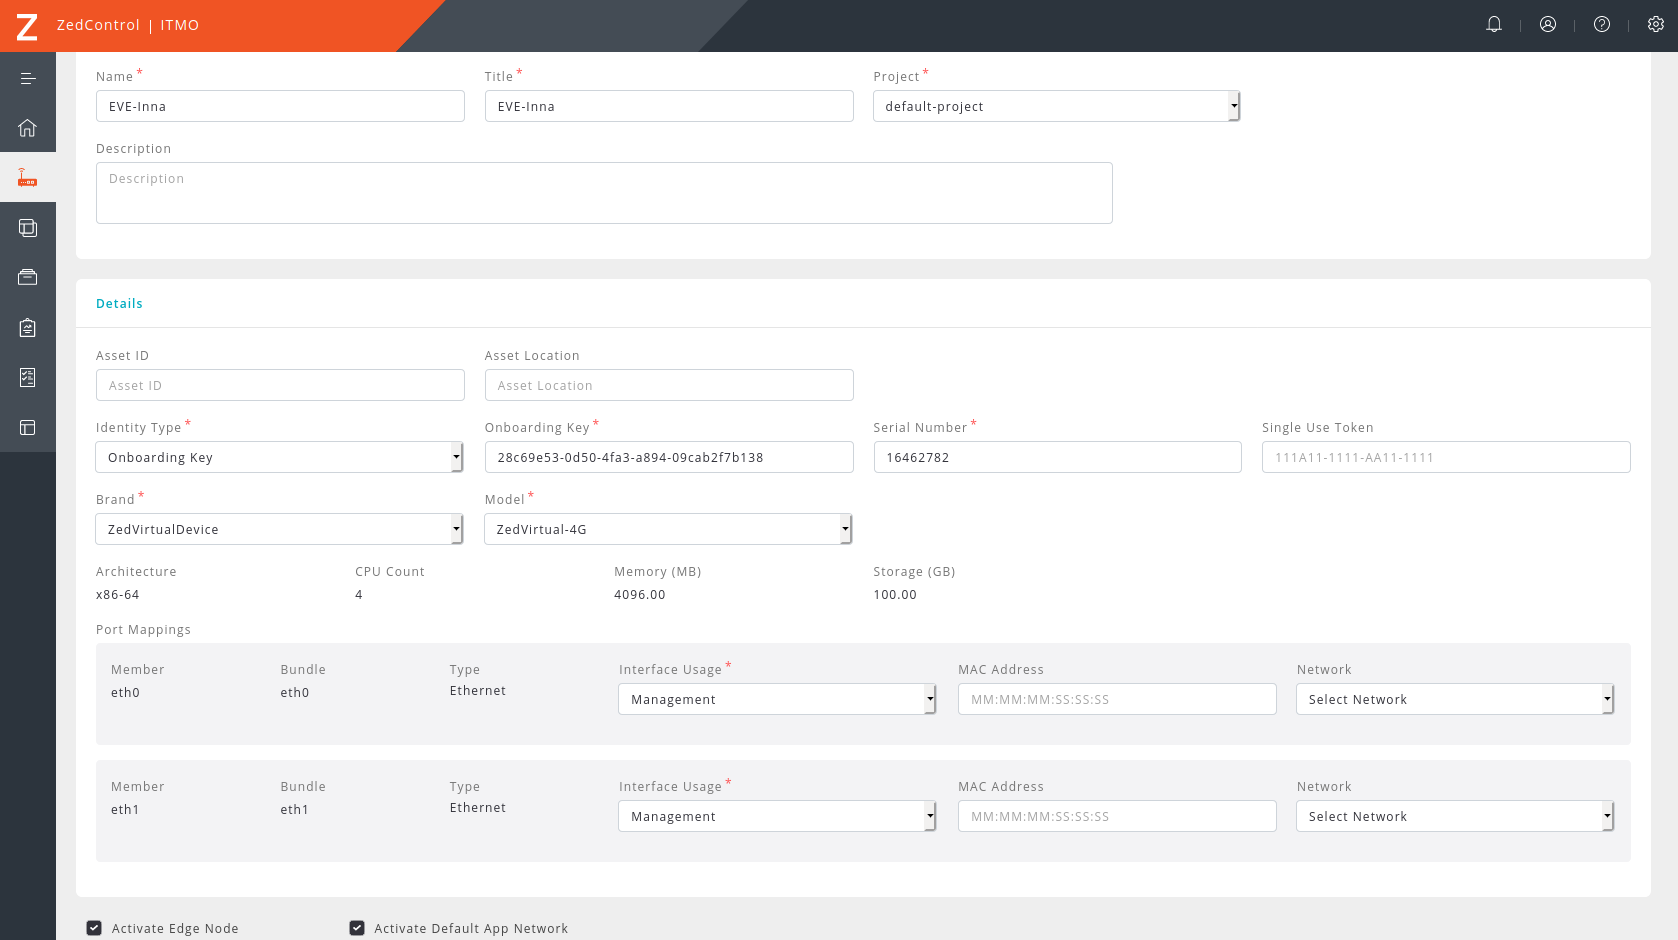Select Network dropdown for eth0
Image resolution: width=1678 pixels, height=940 pixels.
[1455, 699]
